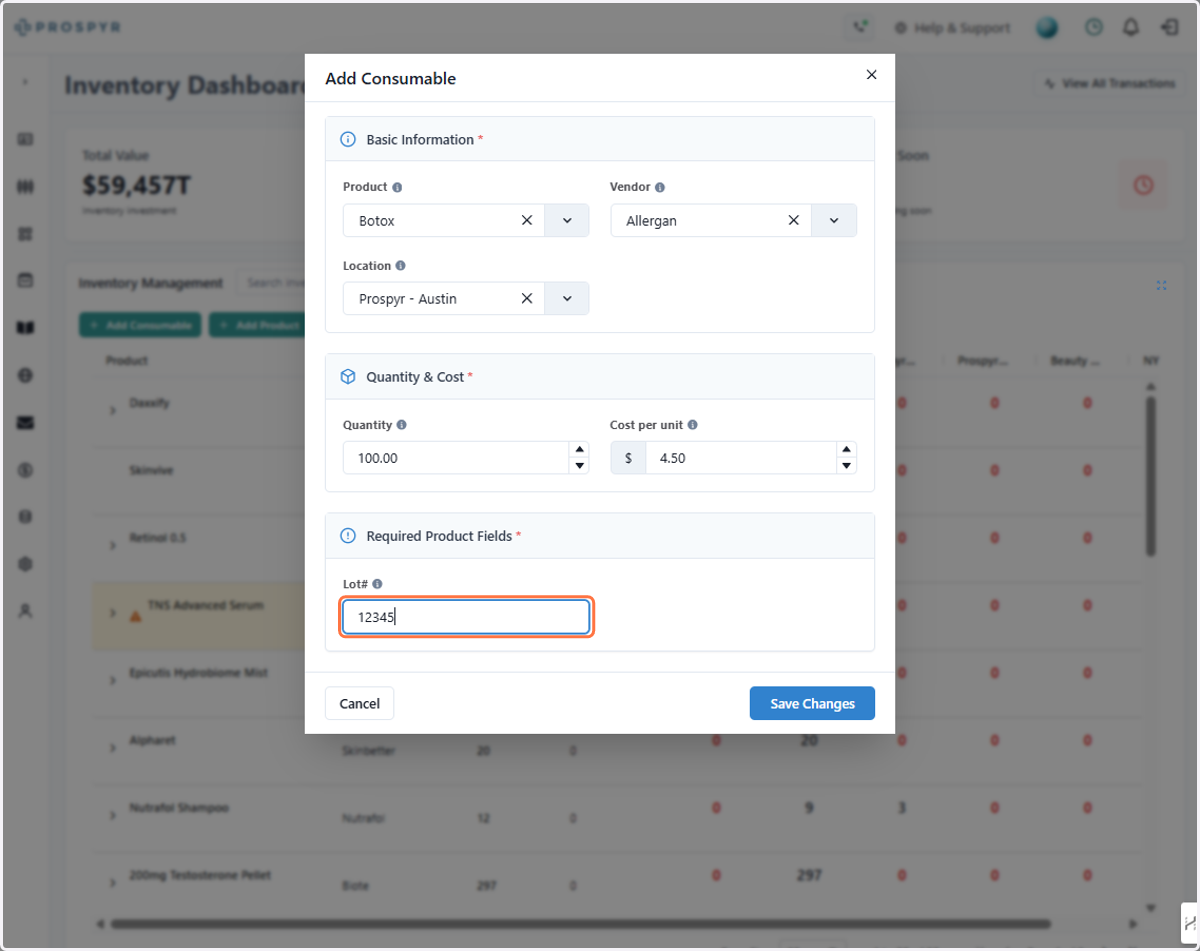Click the Vendor info icon
Image resolution: width=1200 pixels, height=951 pixels.
(660, 187)
